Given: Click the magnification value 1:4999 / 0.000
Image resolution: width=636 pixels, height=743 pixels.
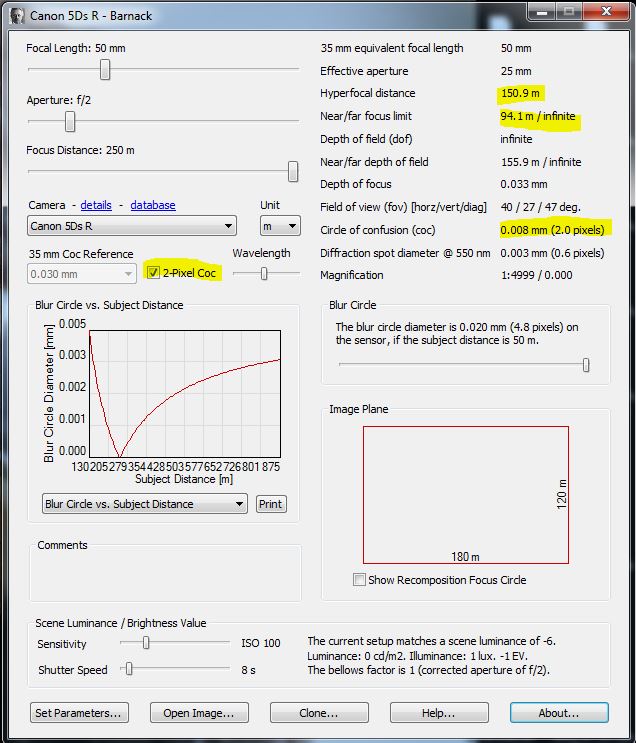Looking at the screenshot, I should pyautogui.click(x=536, y=275).
